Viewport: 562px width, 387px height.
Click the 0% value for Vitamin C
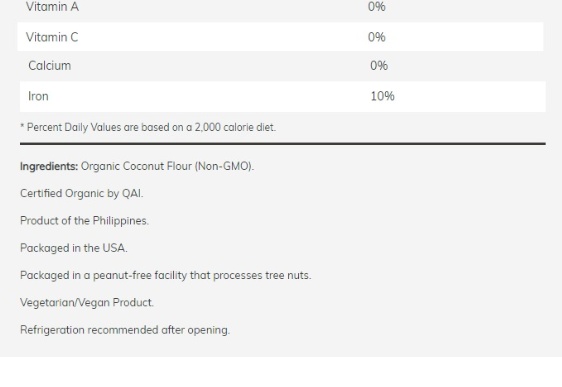pyautogui.click(x=377, y=37)
